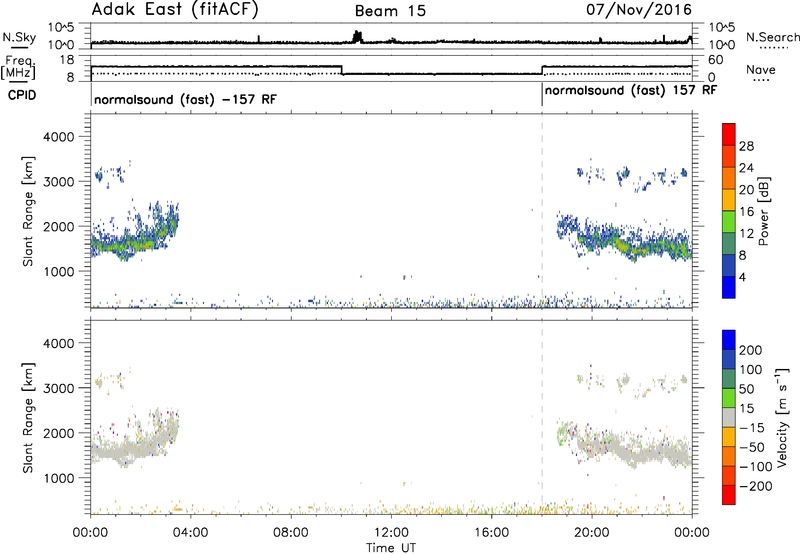Click the right '10^0' N.Search axis tick

tap(722, 45)
